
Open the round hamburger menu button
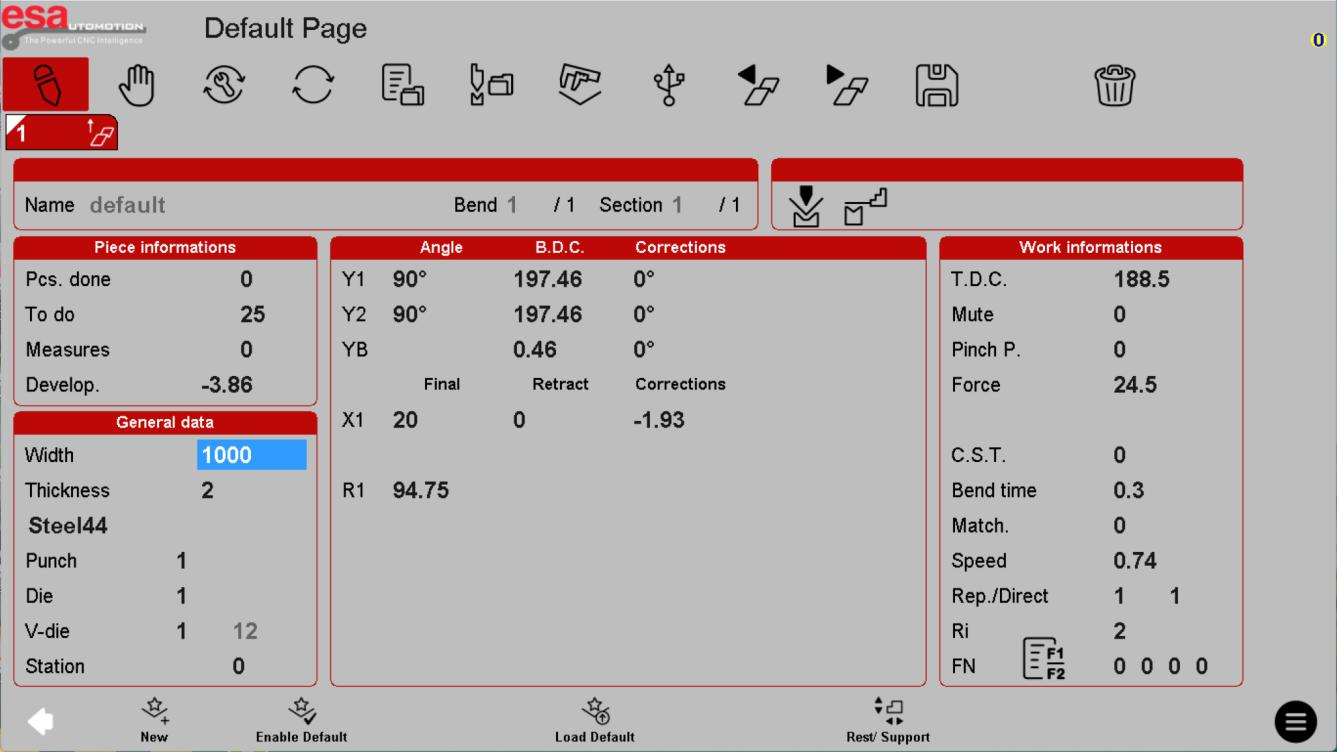click(1295, 722)
